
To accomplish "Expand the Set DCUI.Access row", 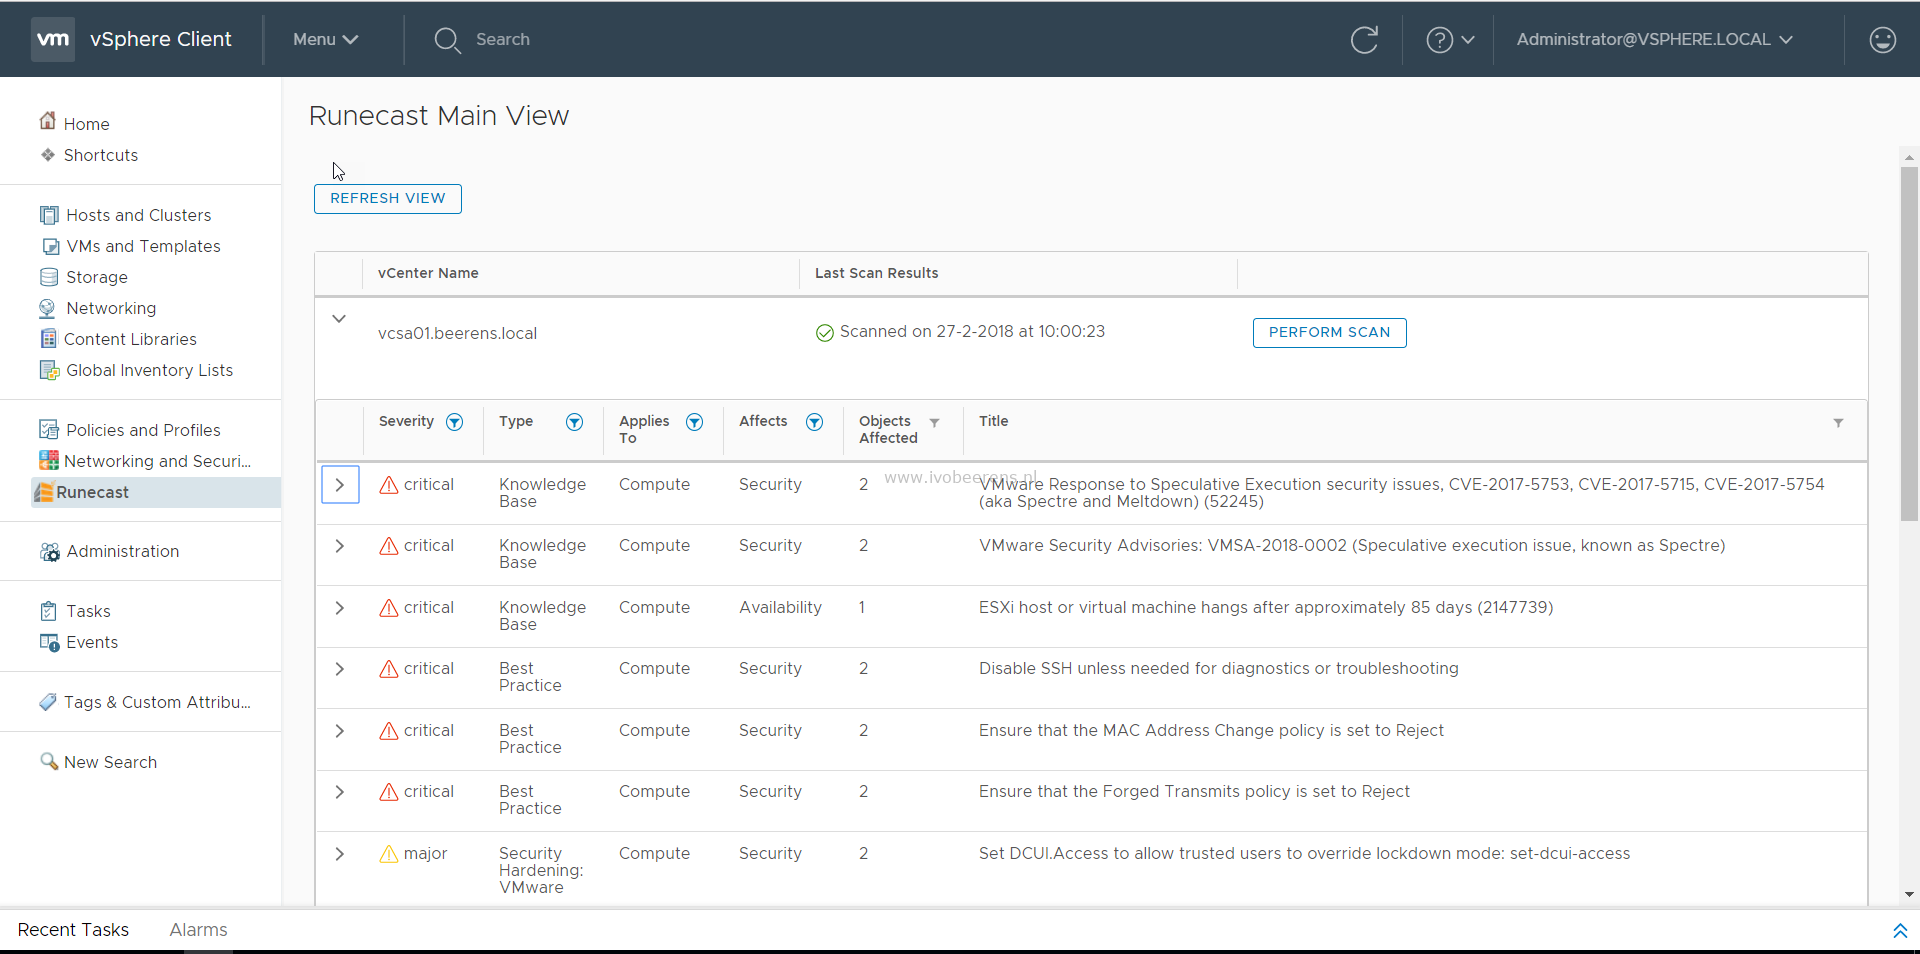I will click(340, 854).
